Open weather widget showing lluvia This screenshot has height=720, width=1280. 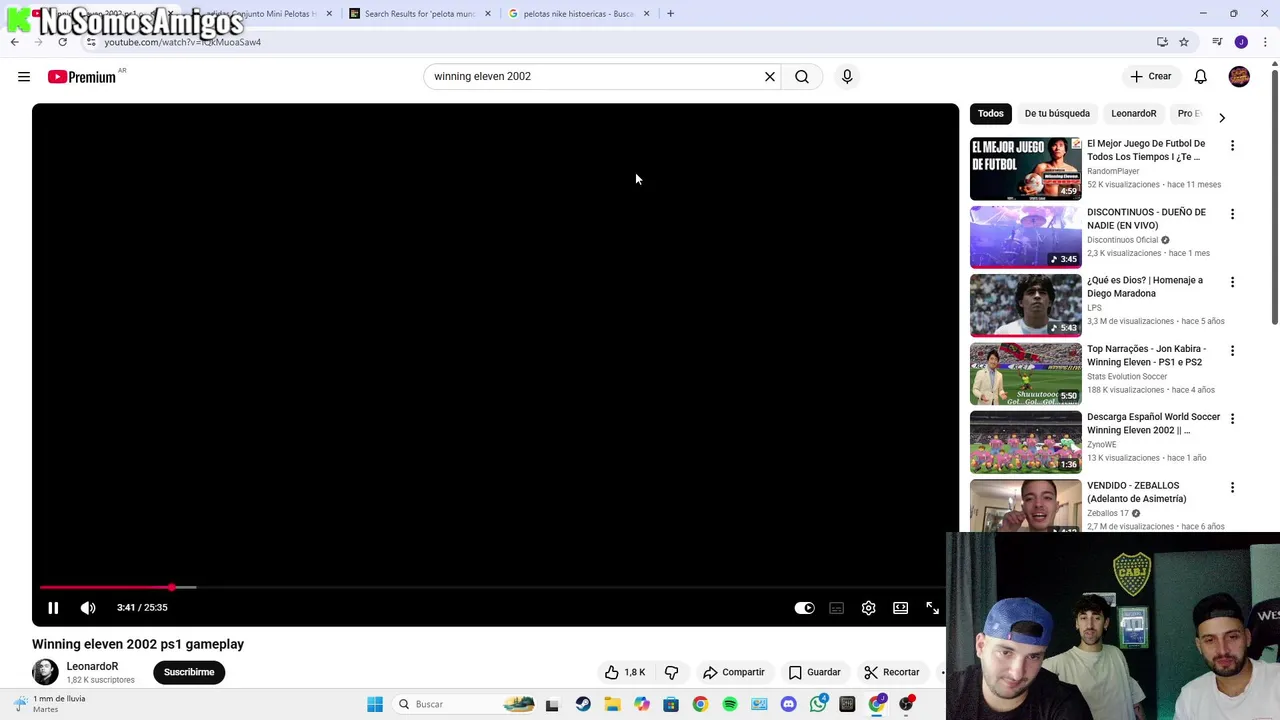coord(50,704)
